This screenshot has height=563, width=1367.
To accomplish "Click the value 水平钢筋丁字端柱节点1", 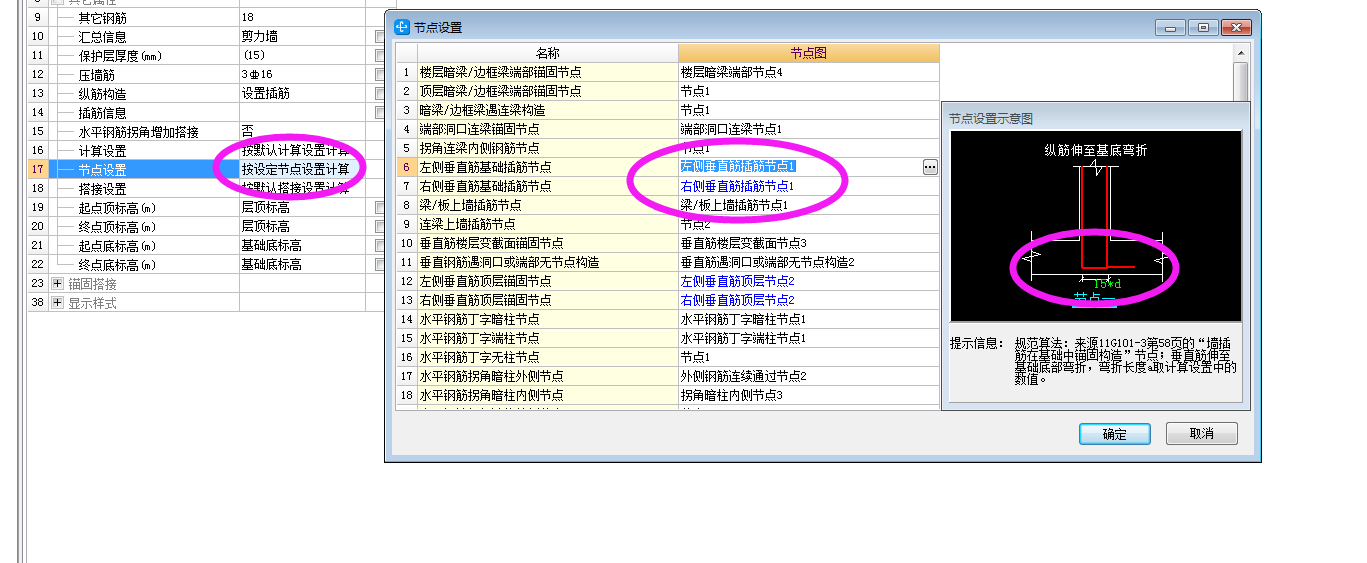I will coord(743,338).
